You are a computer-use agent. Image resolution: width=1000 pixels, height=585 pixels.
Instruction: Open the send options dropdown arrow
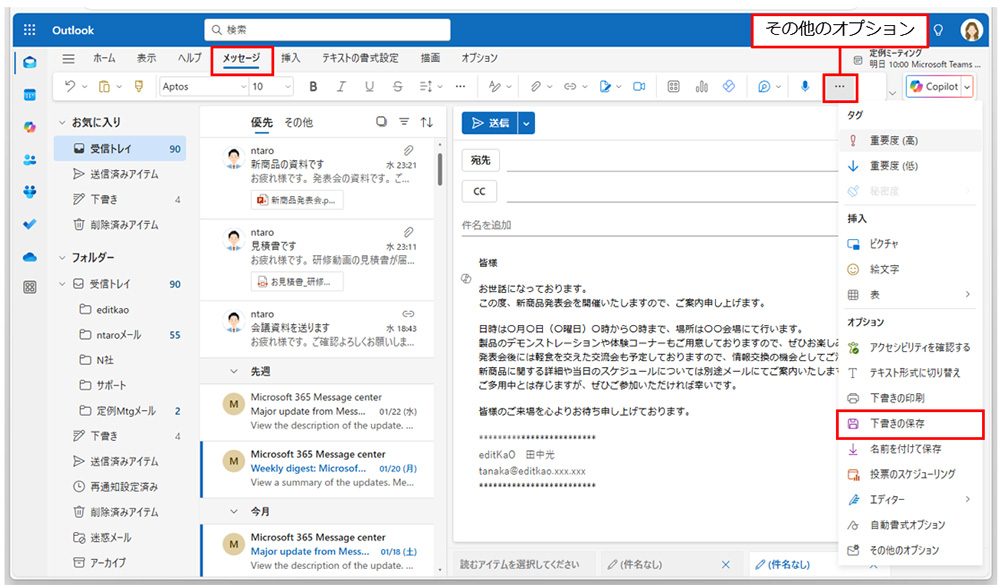click(527, 123)
